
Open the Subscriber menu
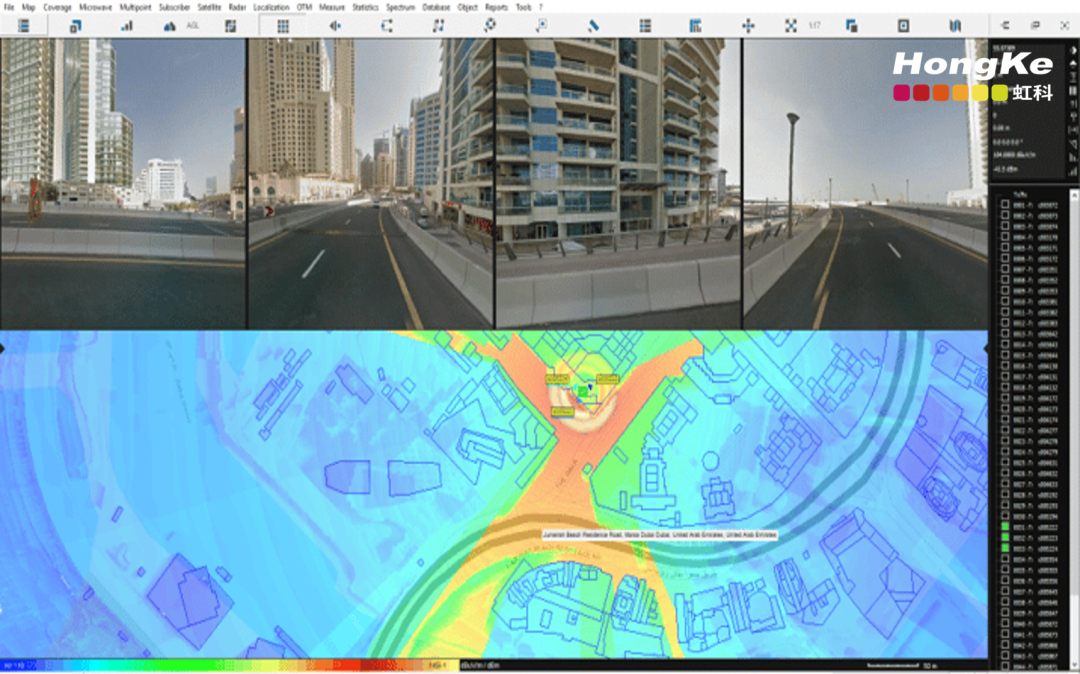point(174,7)
